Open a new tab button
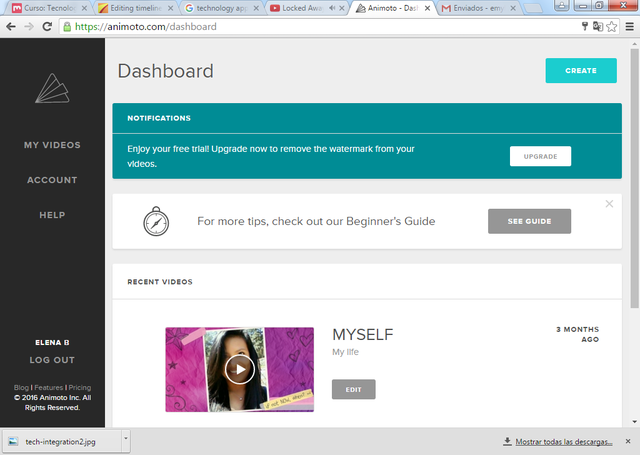This screenshot has width=640, height=455. tap(533, 8)
